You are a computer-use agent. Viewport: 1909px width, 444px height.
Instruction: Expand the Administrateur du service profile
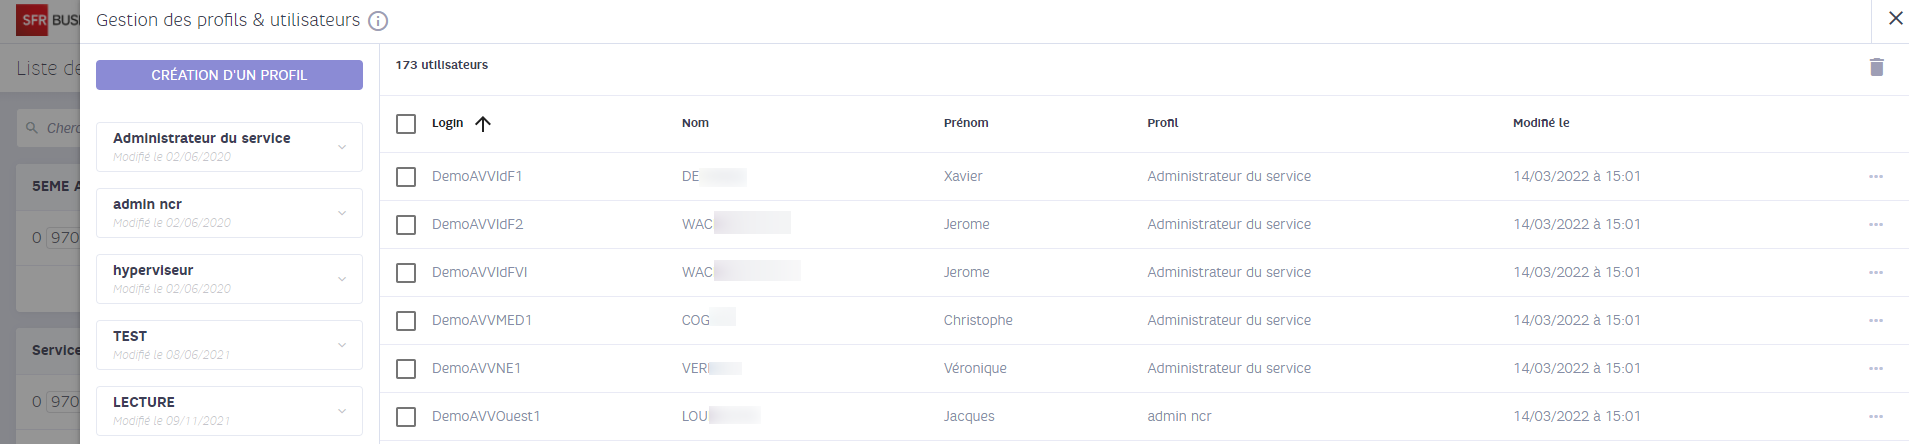[342, 147]
